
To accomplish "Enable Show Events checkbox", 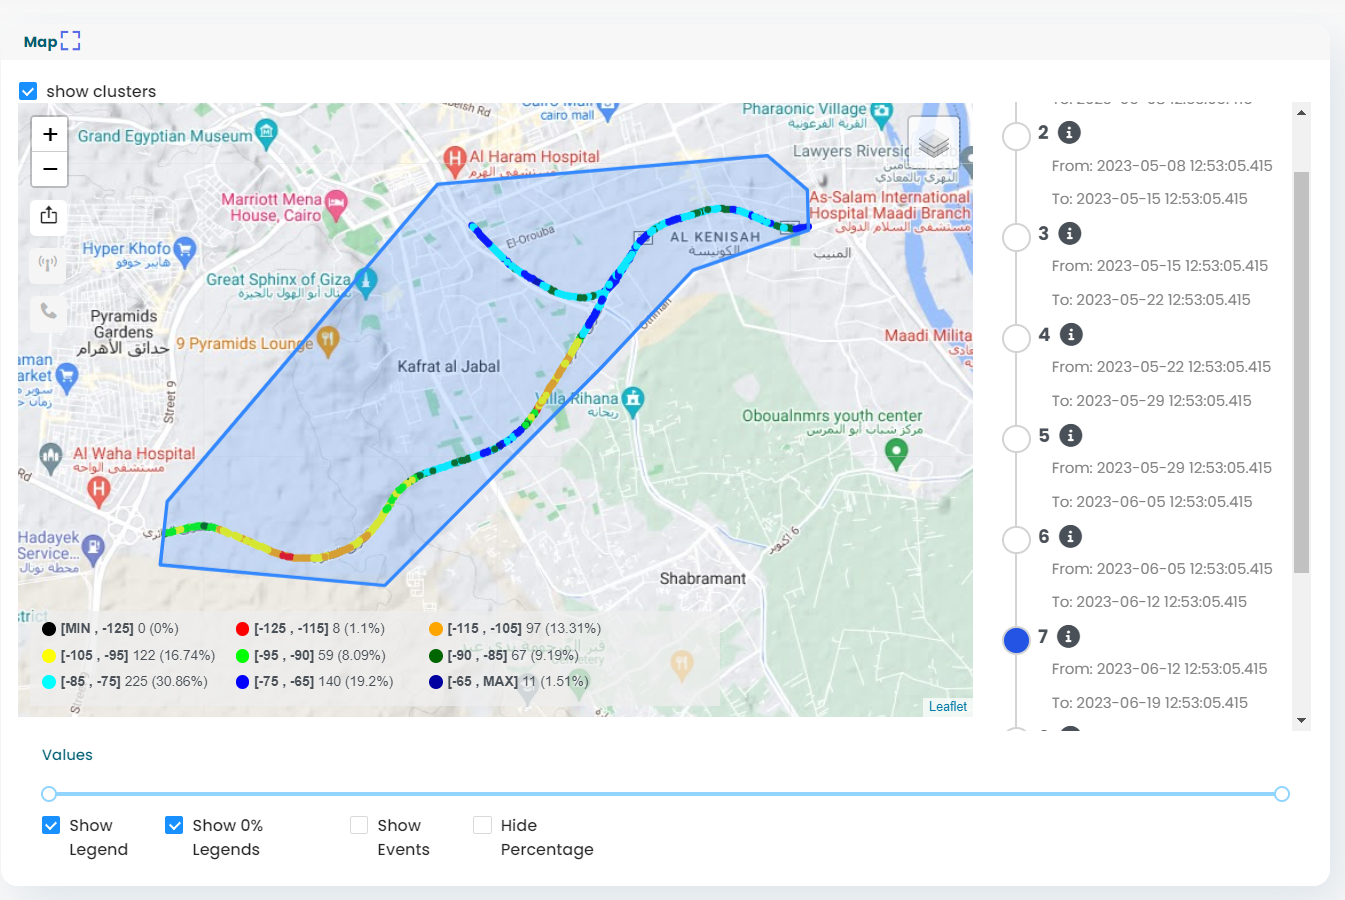I will tap(359, 825).
